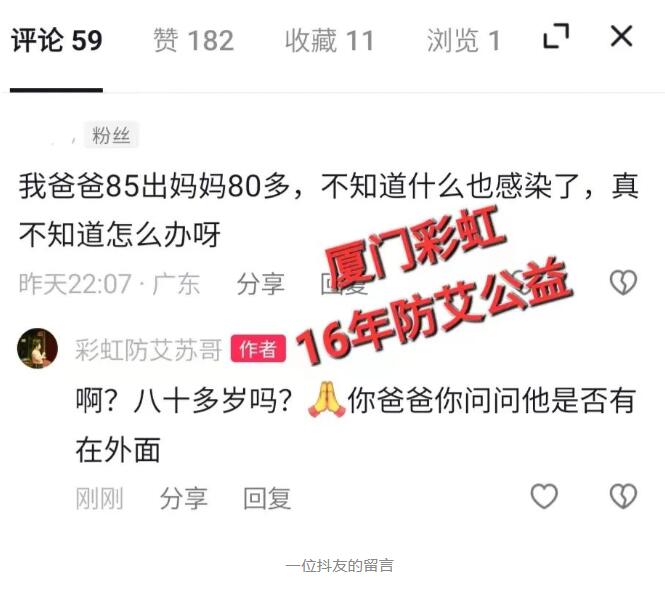Viewport: 665px width, 590px height.
Task: Expand comments panel to full screen
Action: pos(556,36)
